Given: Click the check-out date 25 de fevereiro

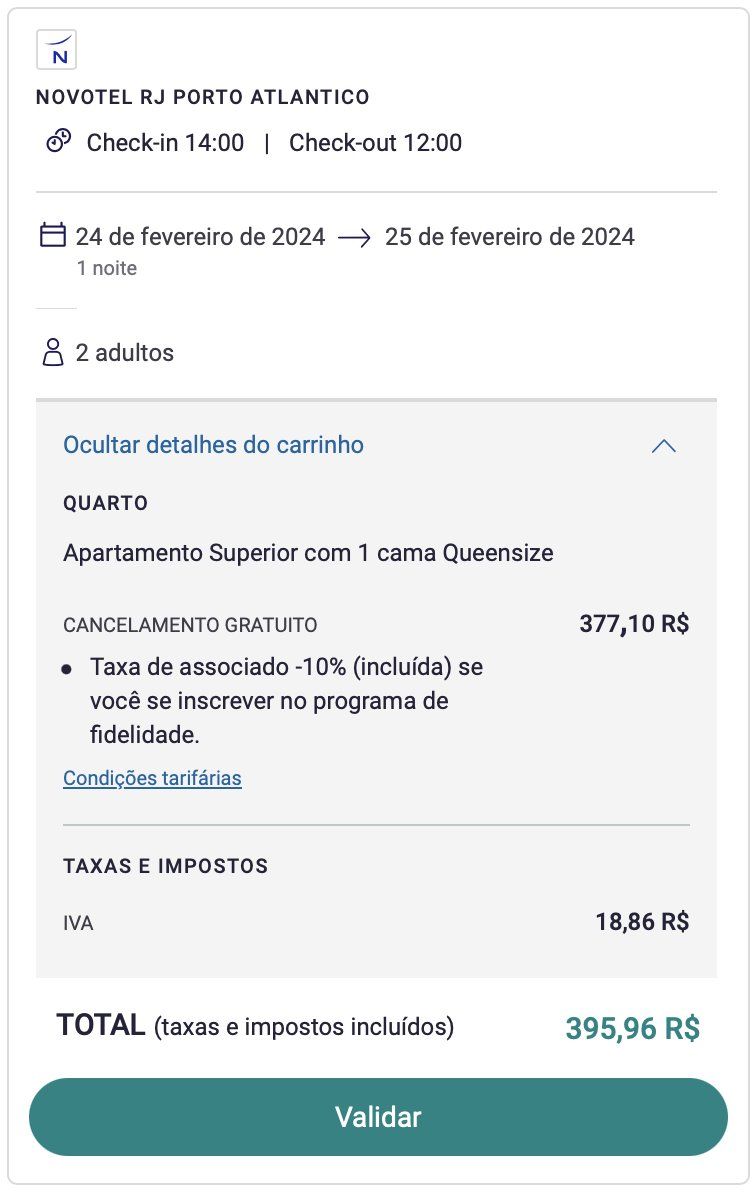Looking at the screenshot, I should tap(510, 237).
